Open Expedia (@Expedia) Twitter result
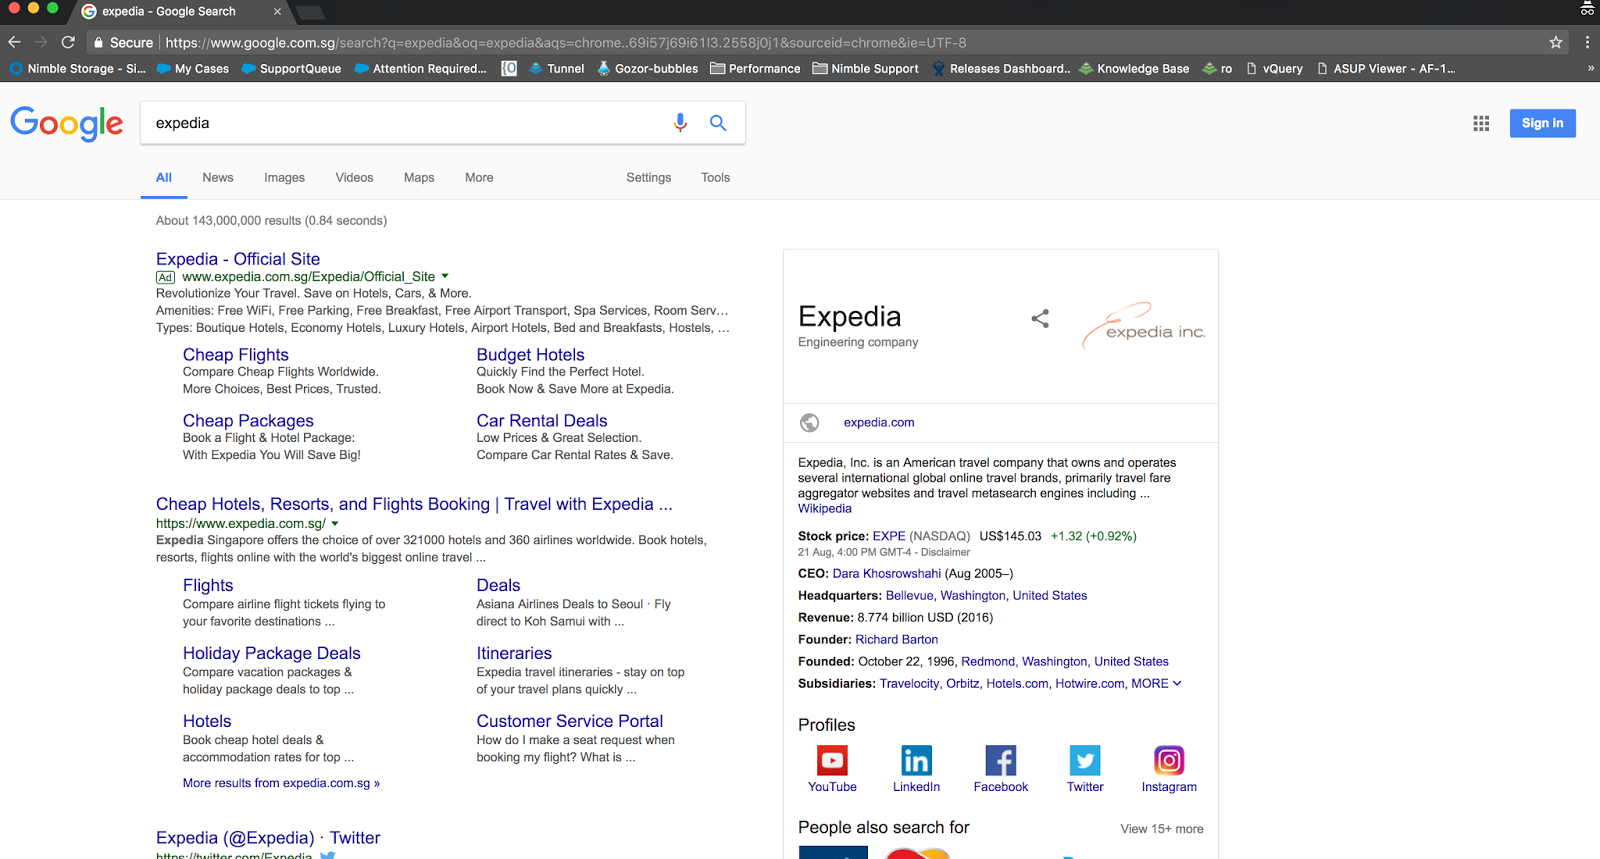 [268, 838]
